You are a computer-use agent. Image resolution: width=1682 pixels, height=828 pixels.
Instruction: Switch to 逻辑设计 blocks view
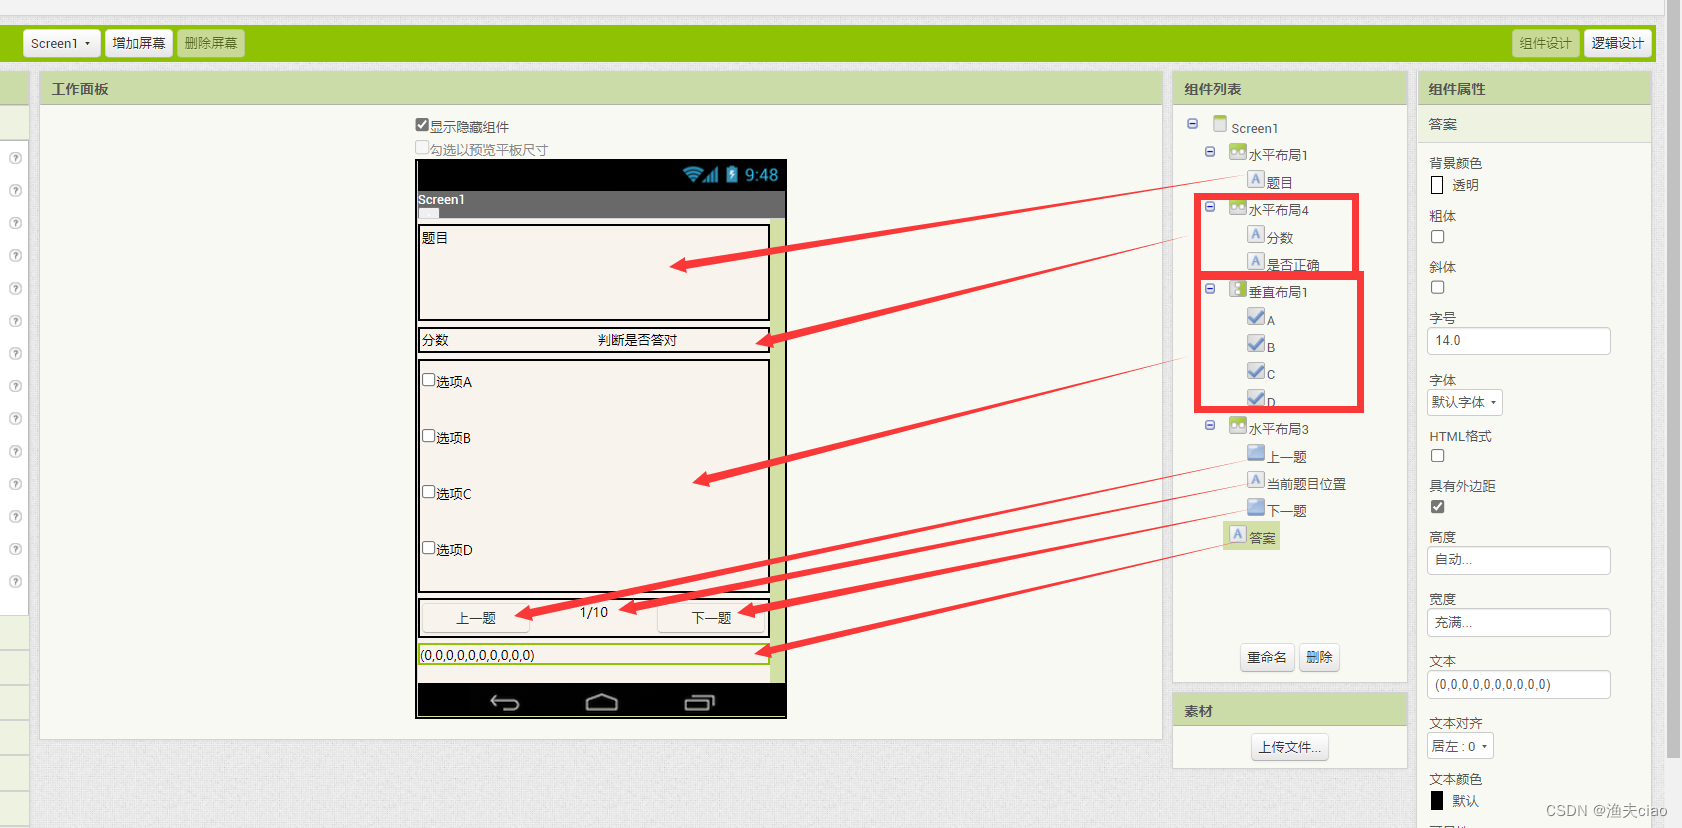pyautogui.click(x=1617, y=43)
